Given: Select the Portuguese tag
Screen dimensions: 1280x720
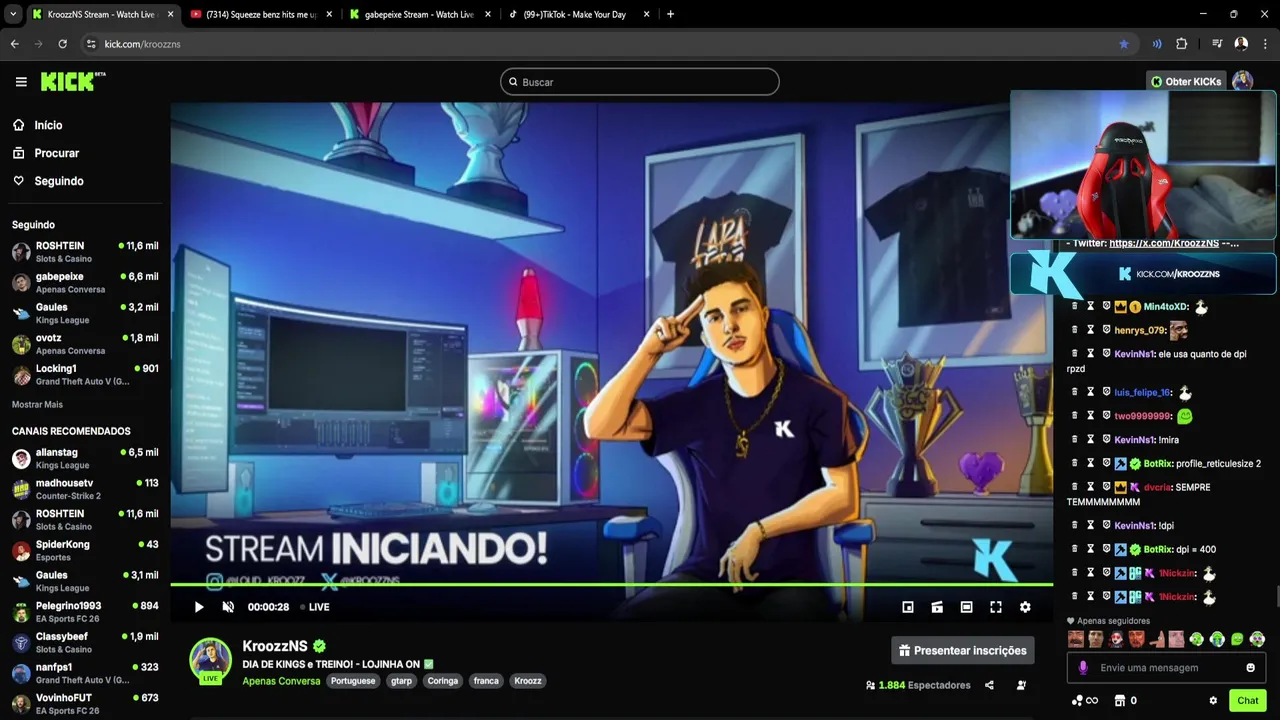Looking at the screenshot, I should (x=353, y=681).
